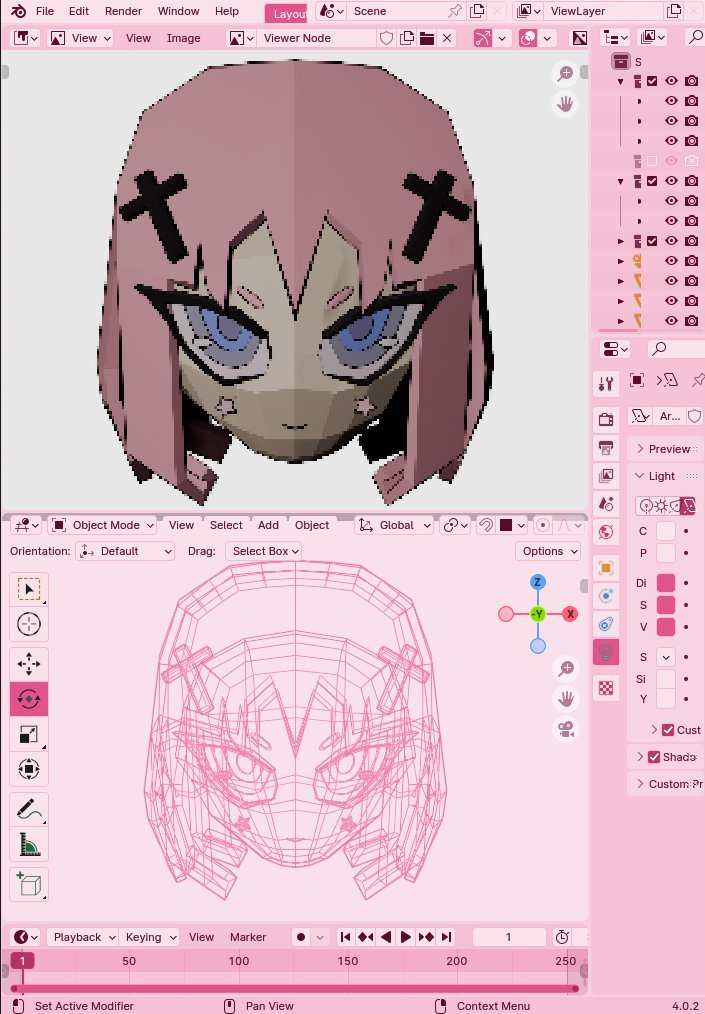Select the Move tool
The height and width of the screenshot is (1014, 705).
point(28,663)
